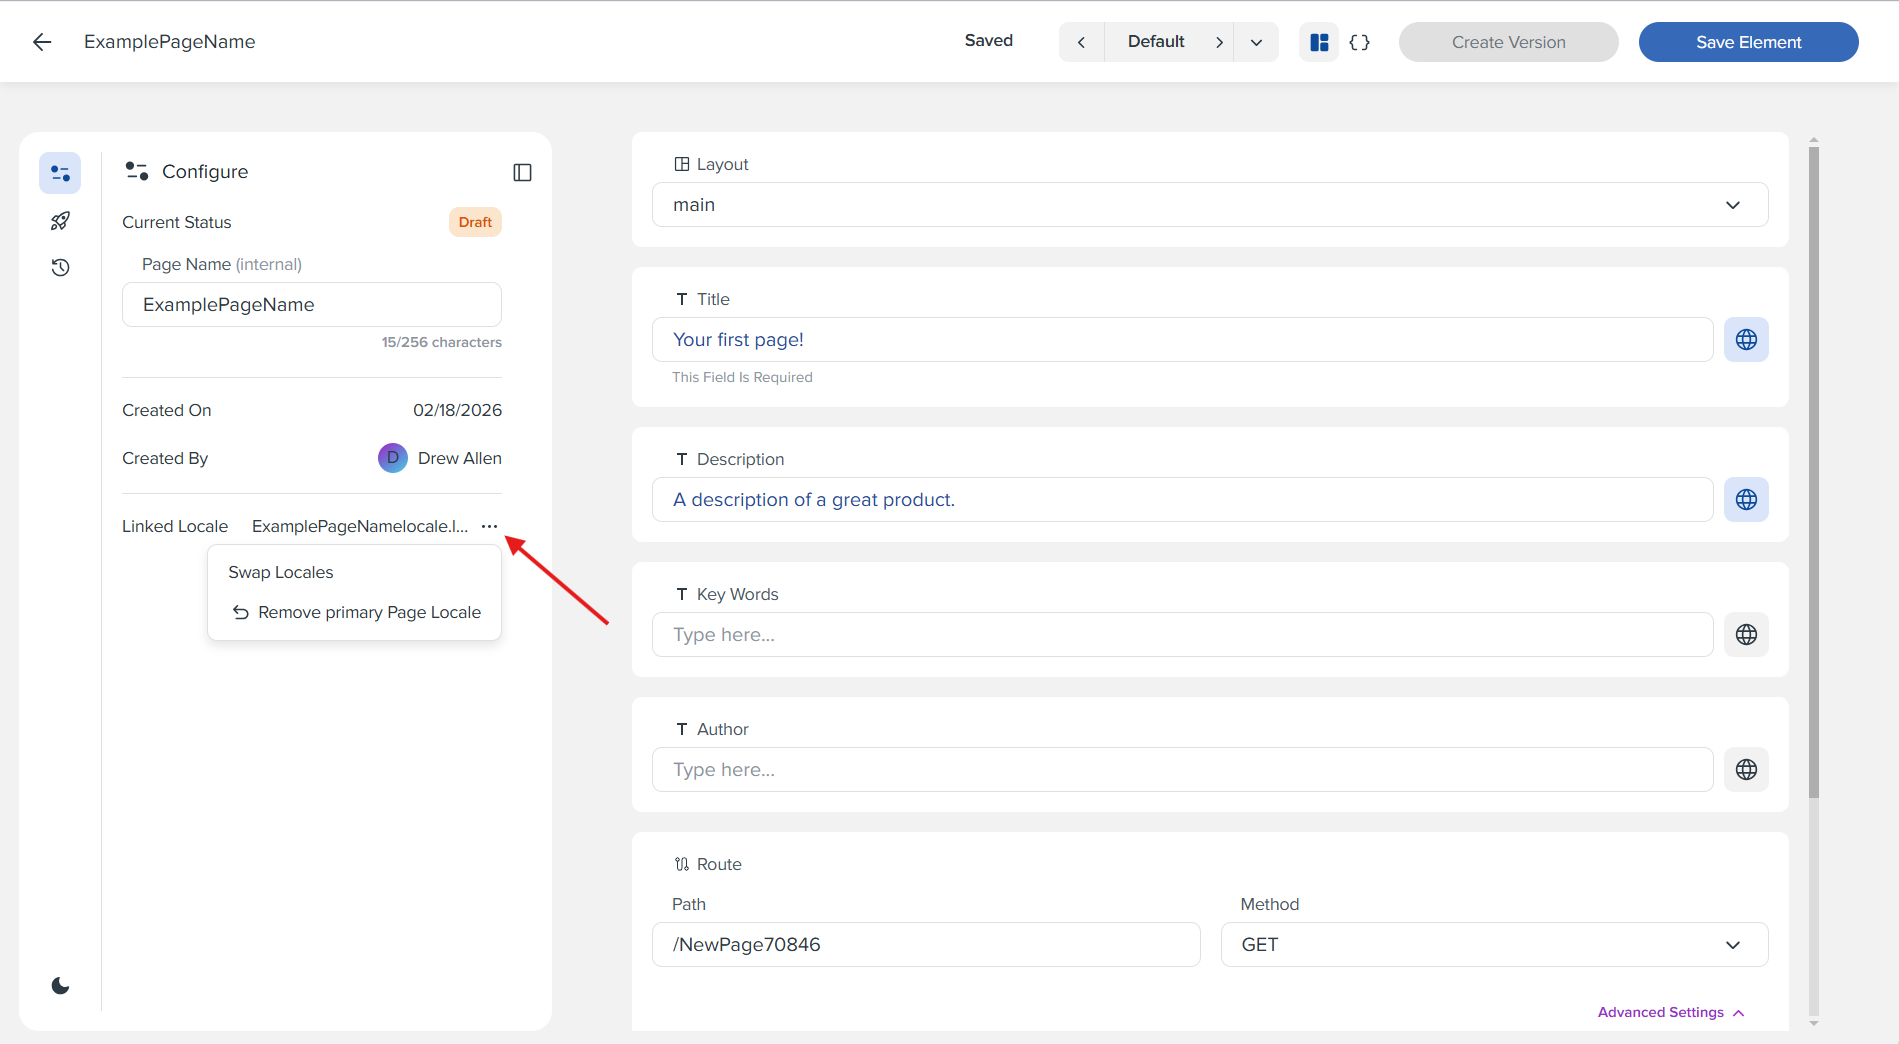This screenshot has width=1899, height=1044.
Task: Select Remove primary Page Locale option
Action: click(x=369, y=611)
